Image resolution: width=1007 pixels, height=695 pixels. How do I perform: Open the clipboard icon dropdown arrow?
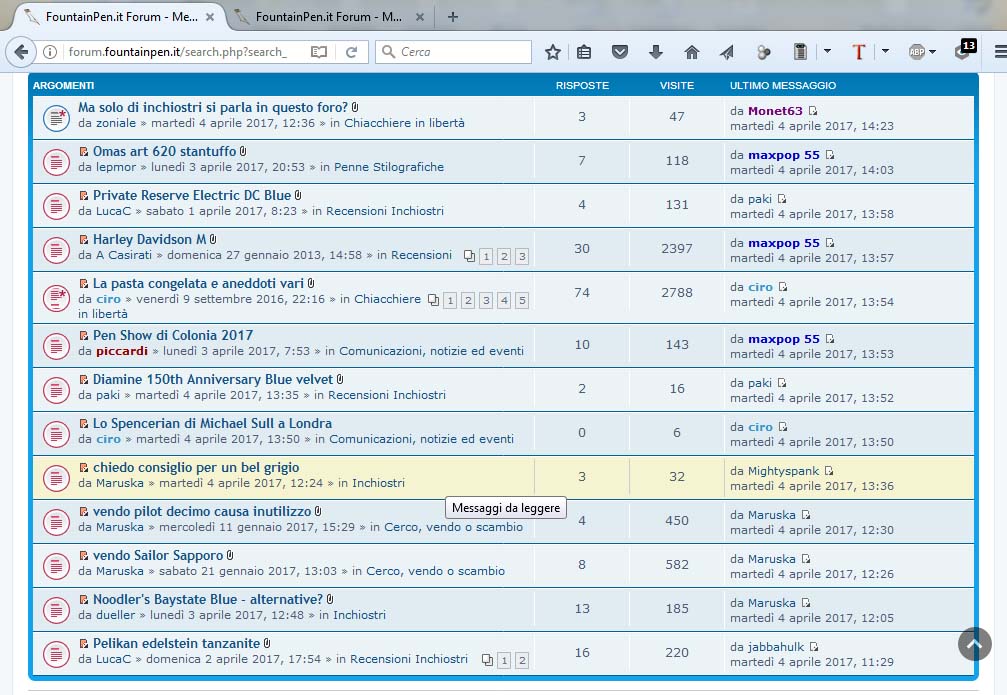[827, 52]
